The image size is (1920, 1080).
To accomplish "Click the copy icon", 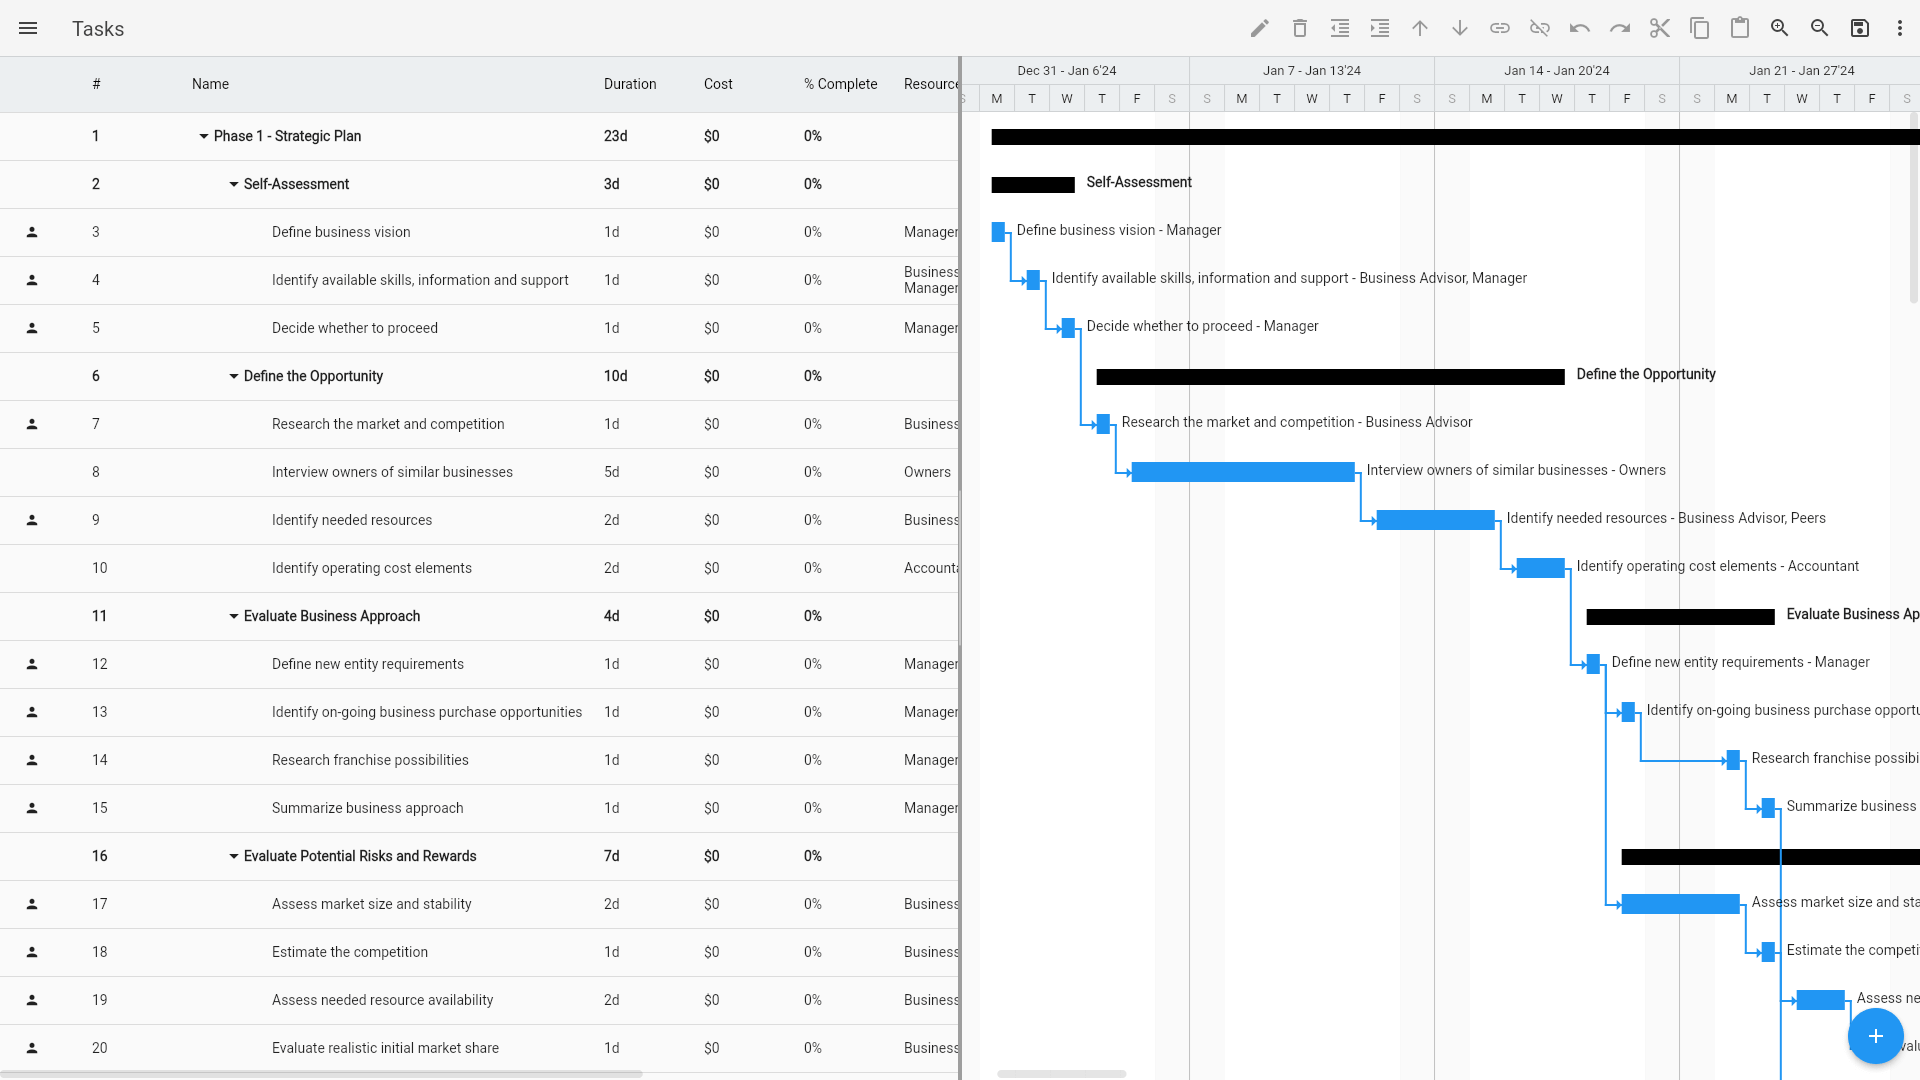I will click(x=1700, y=28).
